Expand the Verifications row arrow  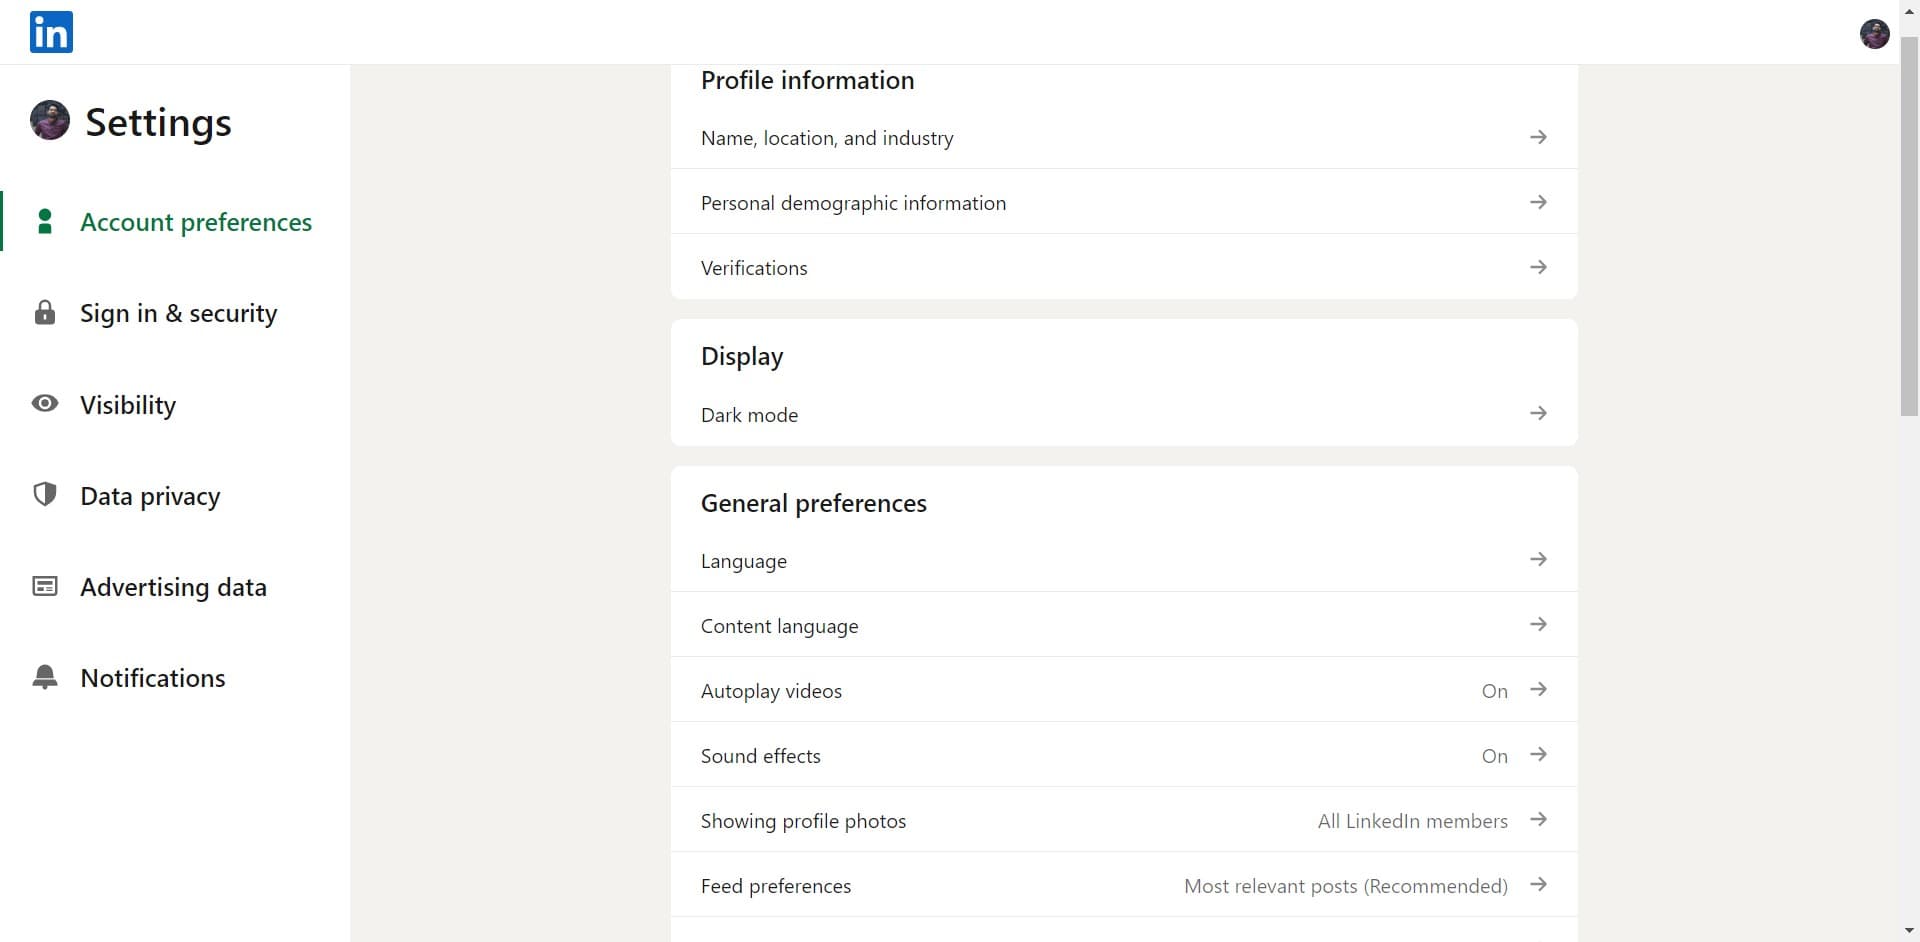1538,267
